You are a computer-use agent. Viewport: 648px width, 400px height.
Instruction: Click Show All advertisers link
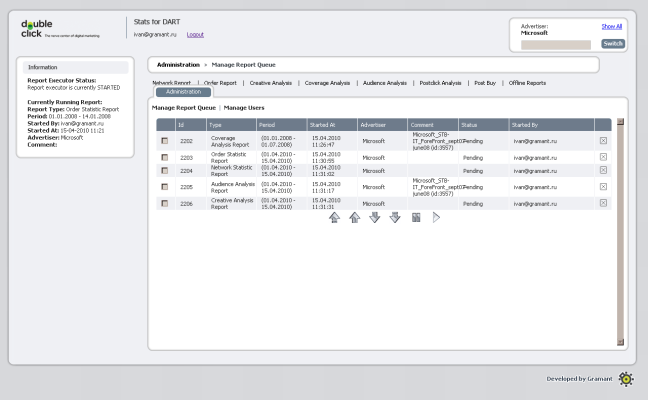pyautogui.click(x=612, y=26)
